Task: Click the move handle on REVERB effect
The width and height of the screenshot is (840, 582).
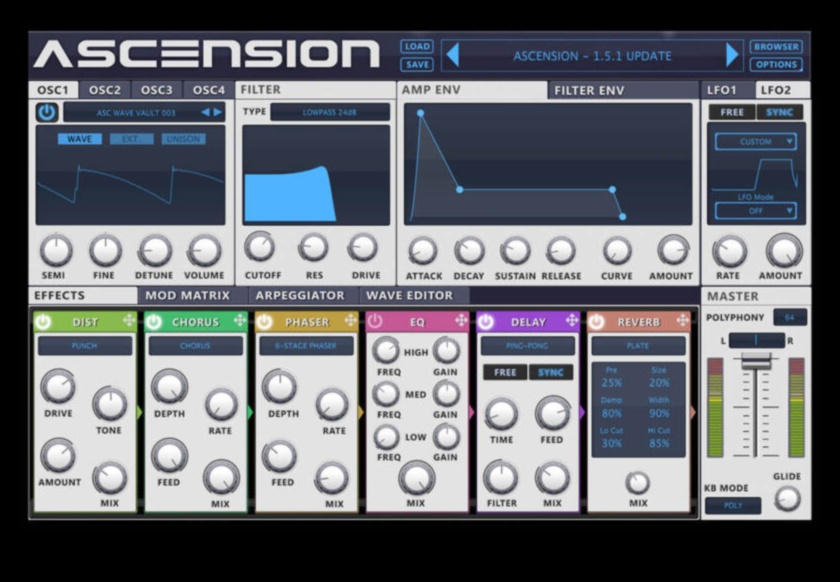Action: click(683, 321)
